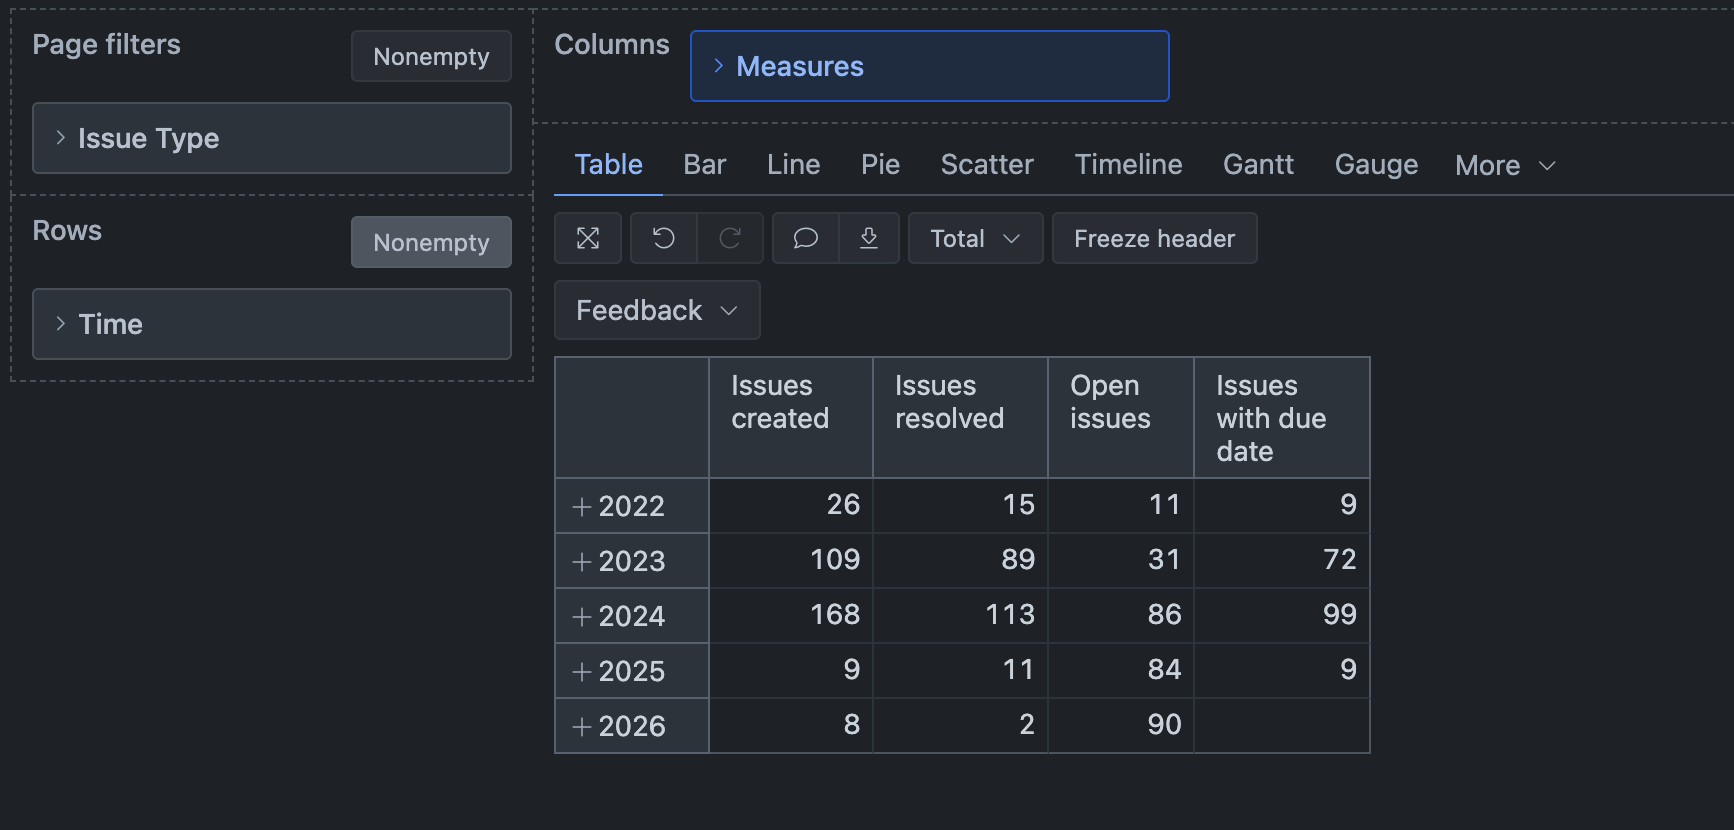Screen dimensions: 1734x830
Task: Click the download export icon
Action: pyautogui.click(x=869, y=238)
